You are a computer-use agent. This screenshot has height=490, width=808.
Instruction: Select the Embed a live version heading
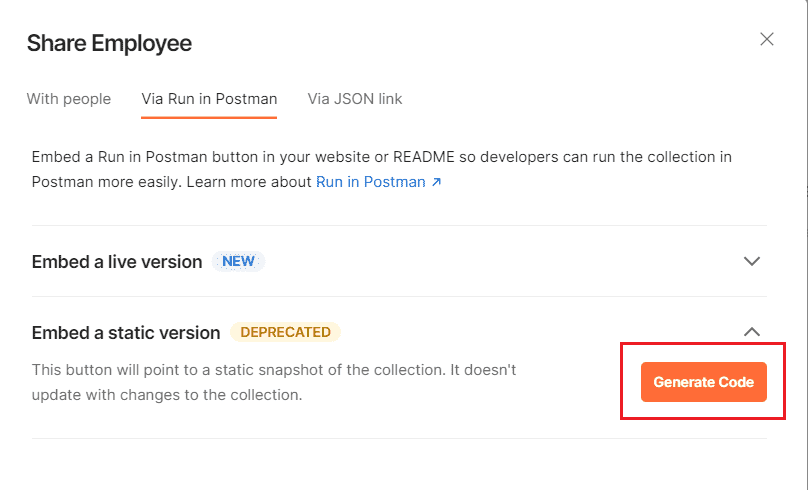point(117,262)
